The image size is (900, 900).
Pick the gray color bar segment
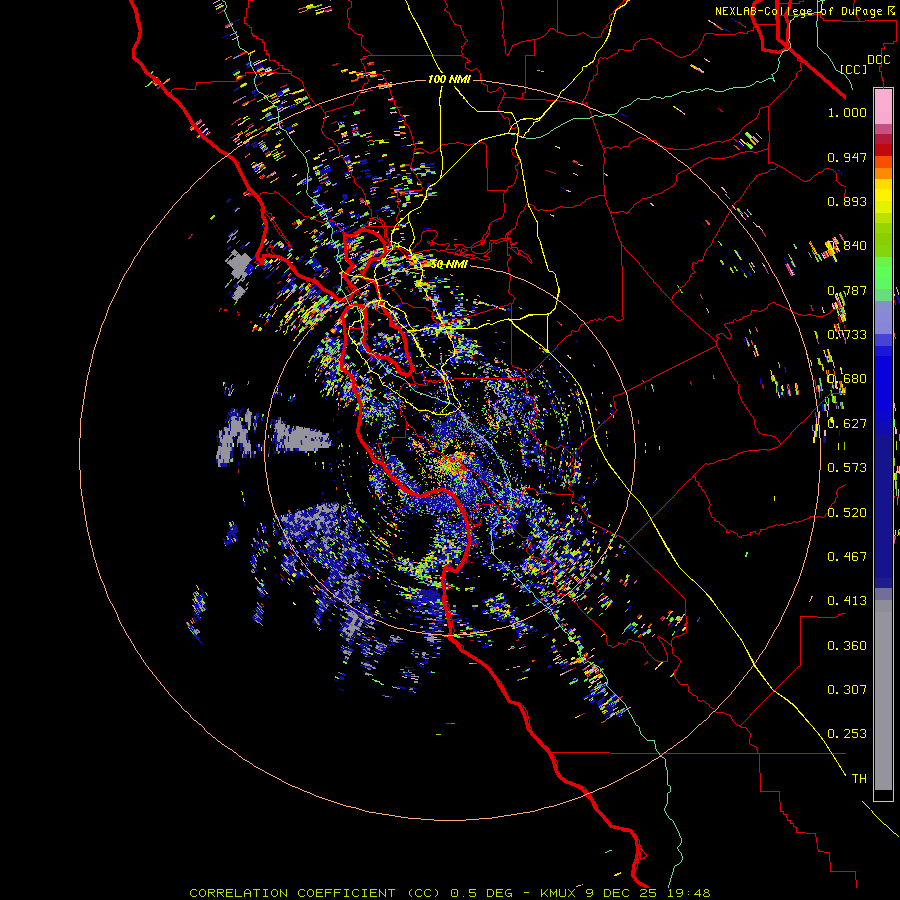pos(883,695)
